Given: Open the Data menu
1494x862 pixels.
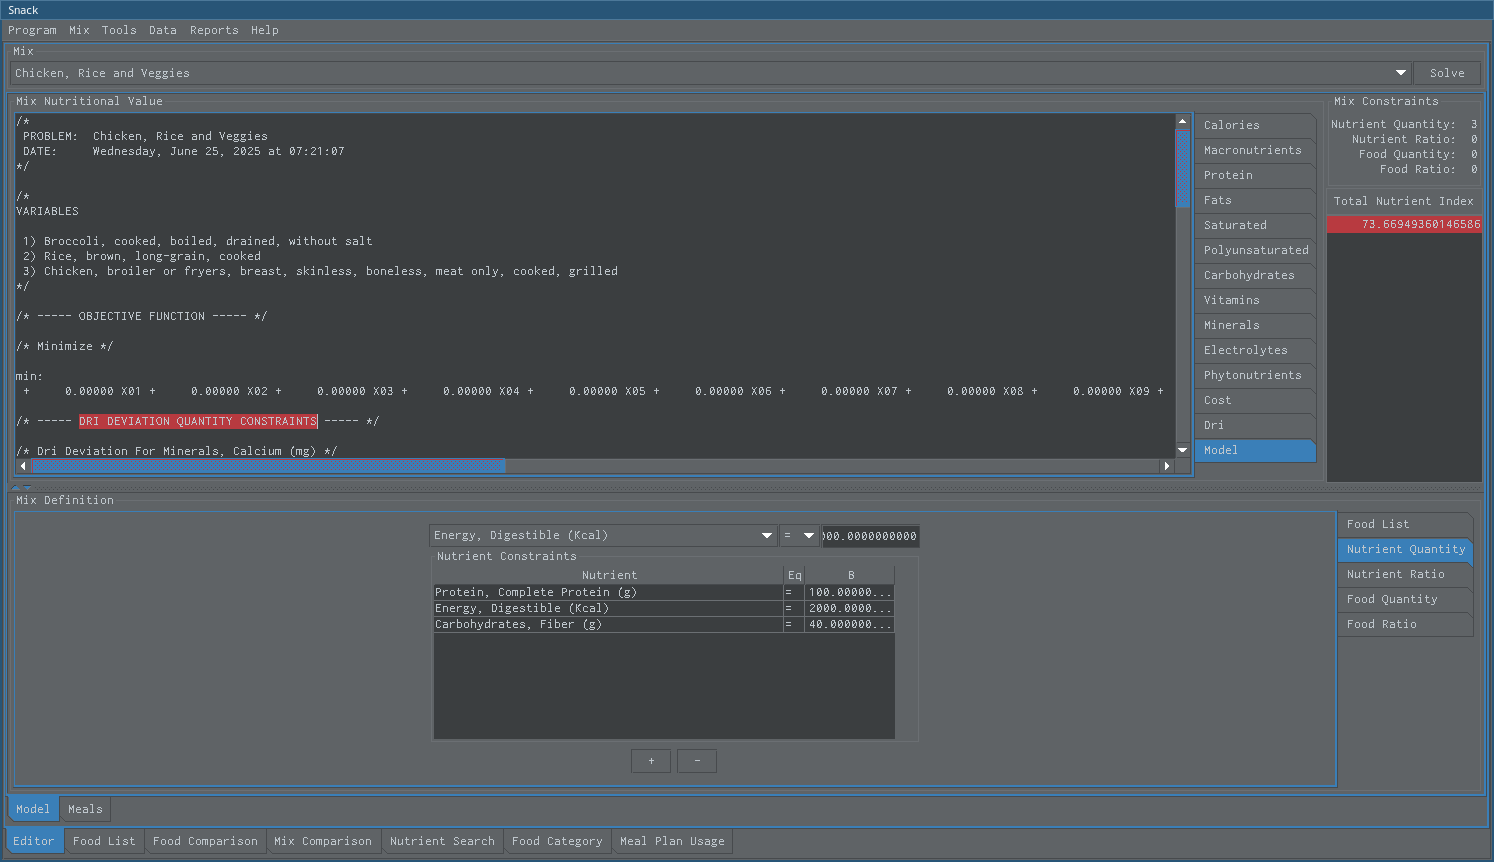Looking at the screenshot, I should click(162, 30).
